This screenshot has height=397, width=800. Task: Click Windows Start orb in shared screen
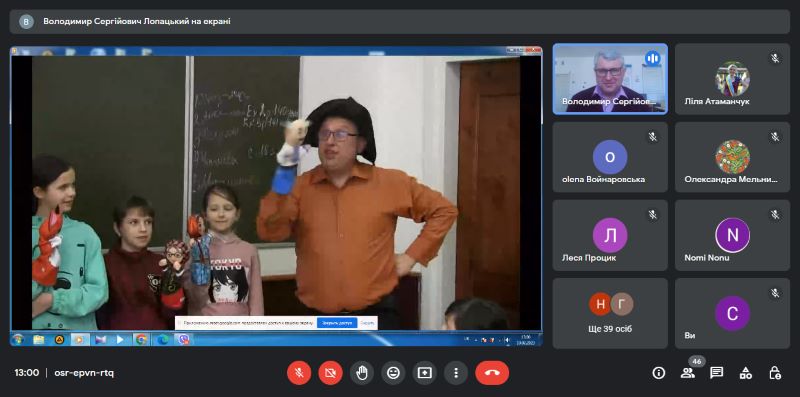tap(18, 339)
